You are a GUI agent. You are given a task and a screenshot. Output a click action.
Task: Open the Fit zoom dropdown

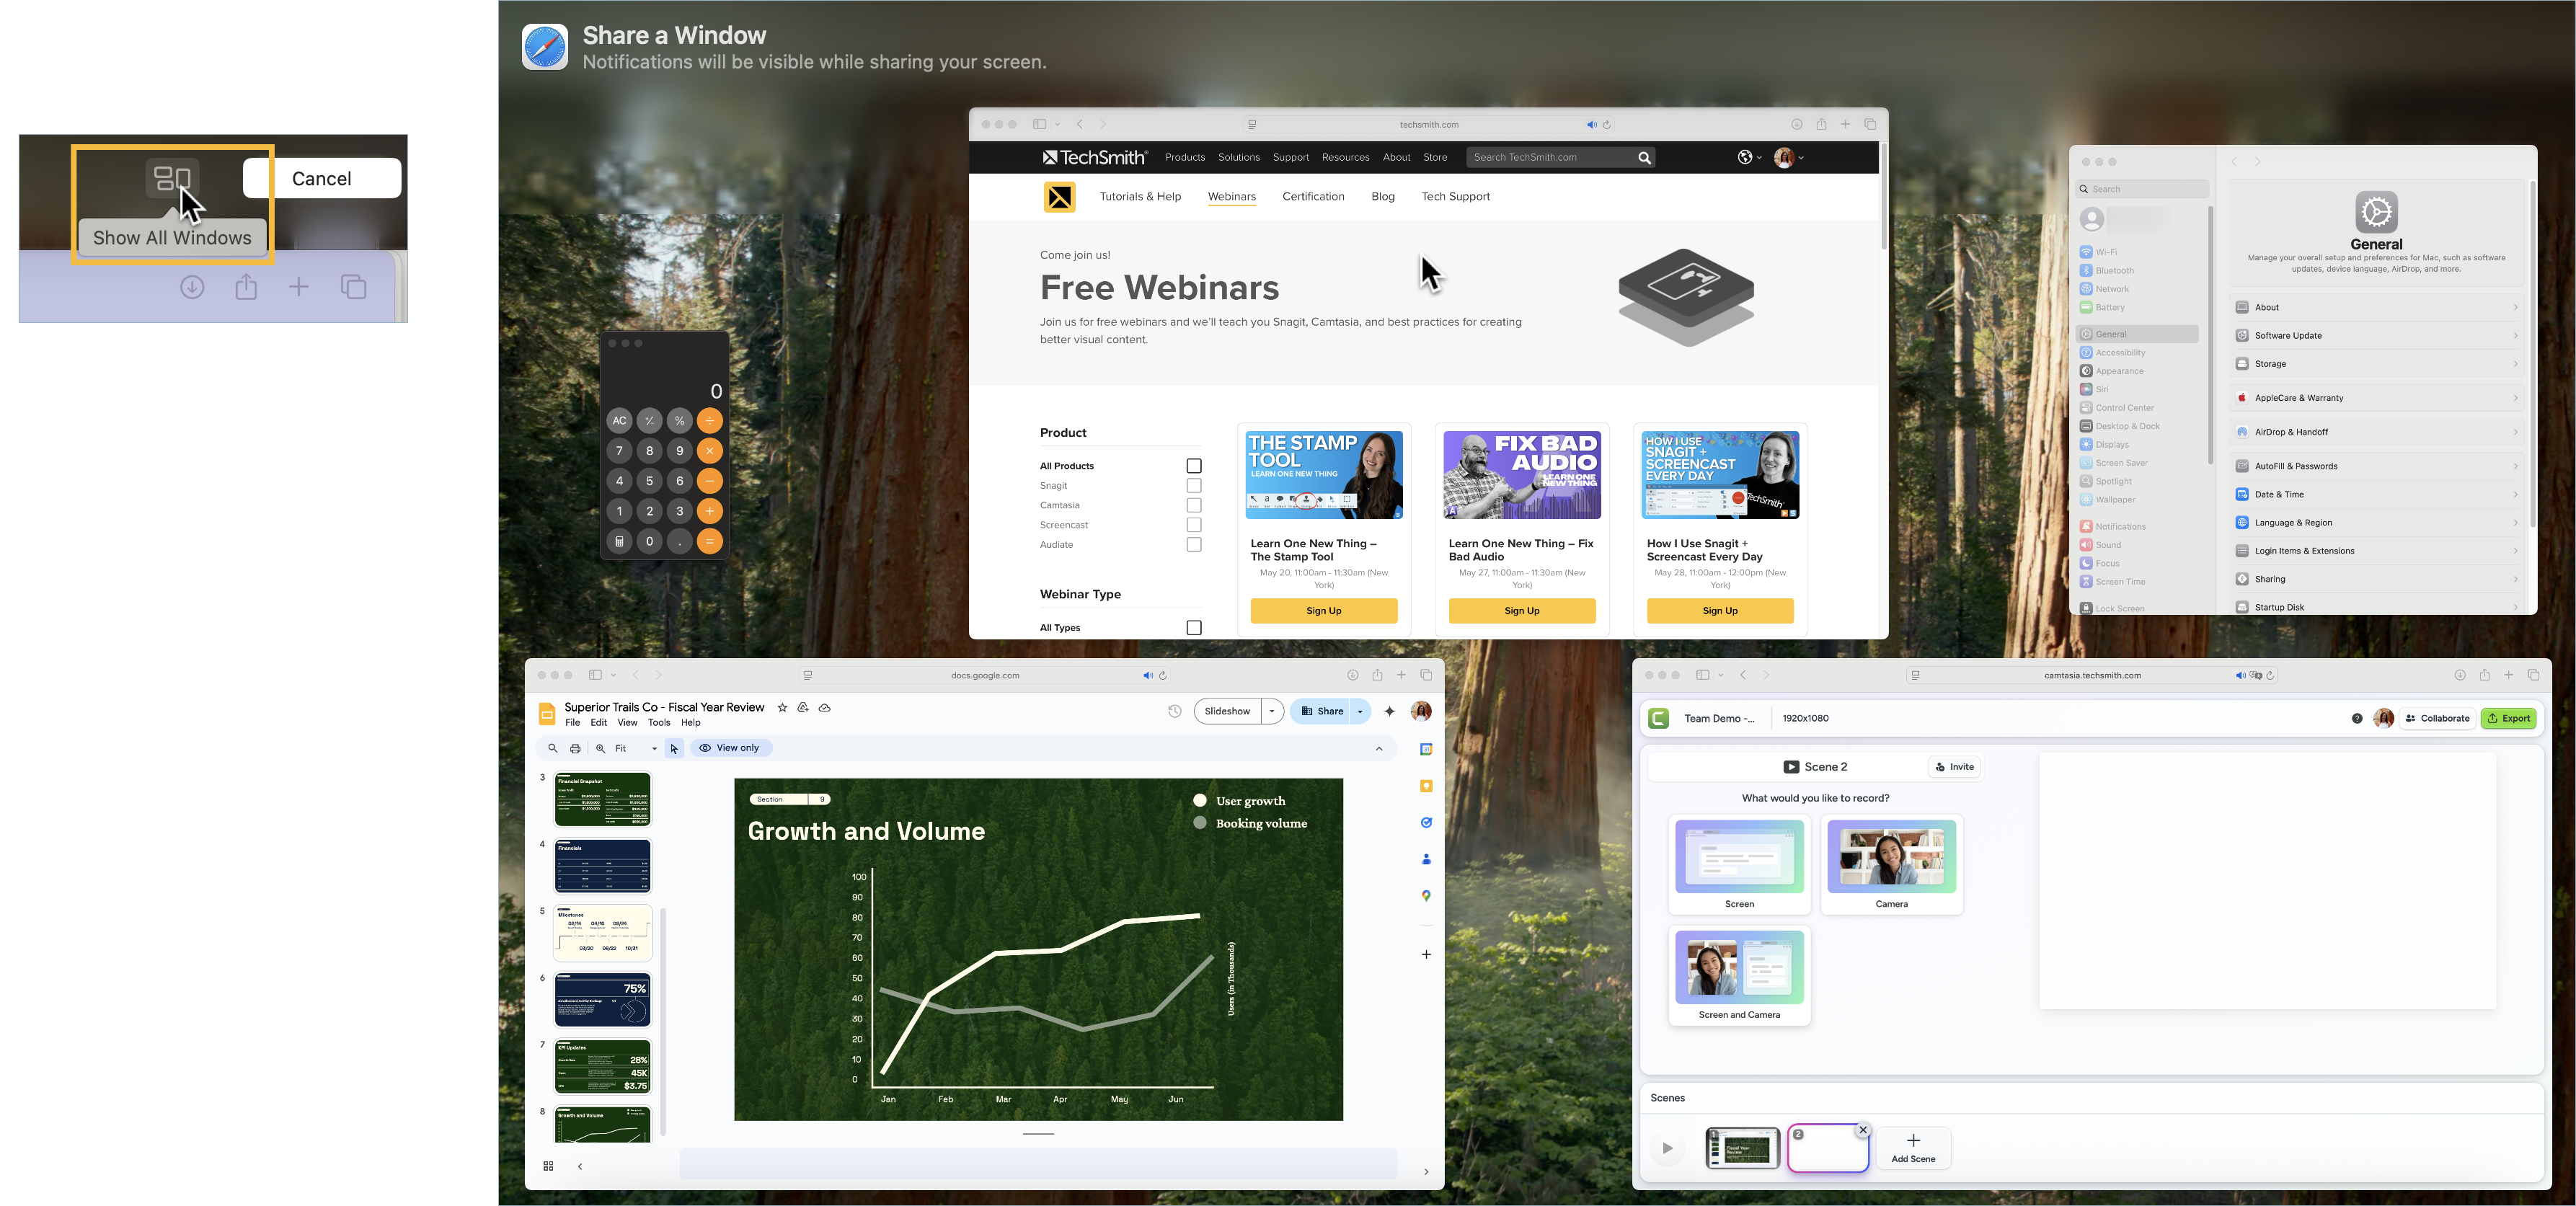(637, 748)
